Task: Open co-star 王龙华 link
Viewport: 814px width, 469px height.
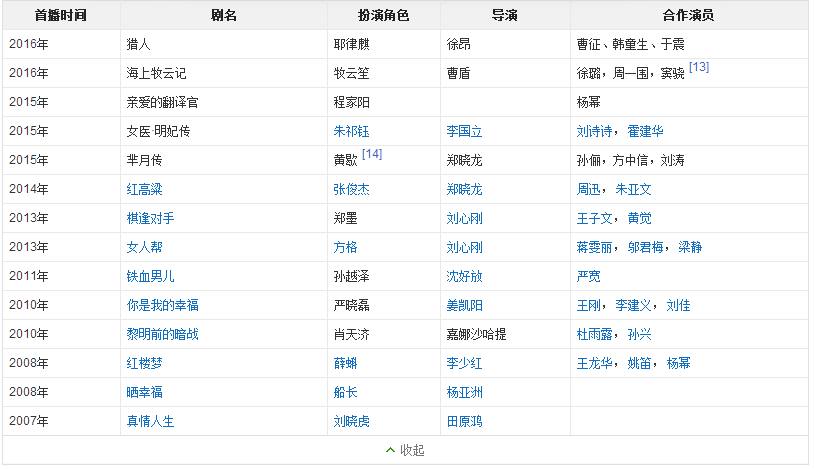Action: [x=594, y=364]
